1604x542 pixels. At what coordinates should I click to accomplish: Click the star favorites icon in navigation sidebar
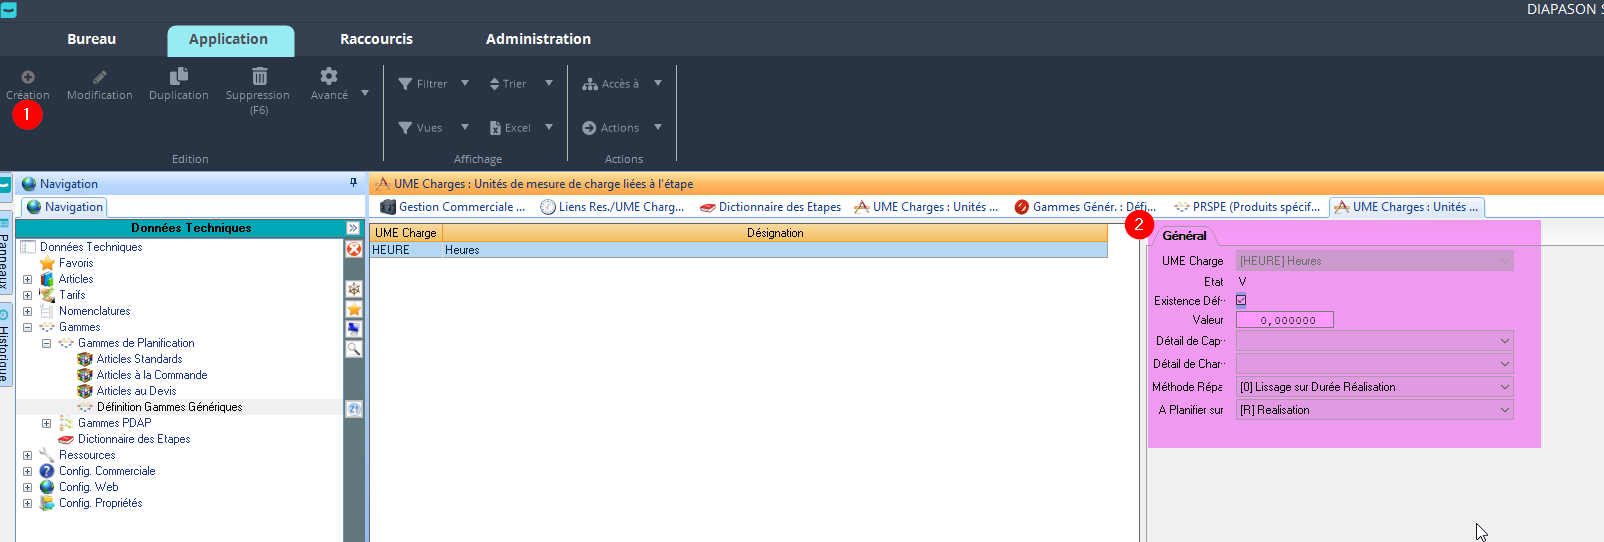pyautogui.click(x=354, y=309)
